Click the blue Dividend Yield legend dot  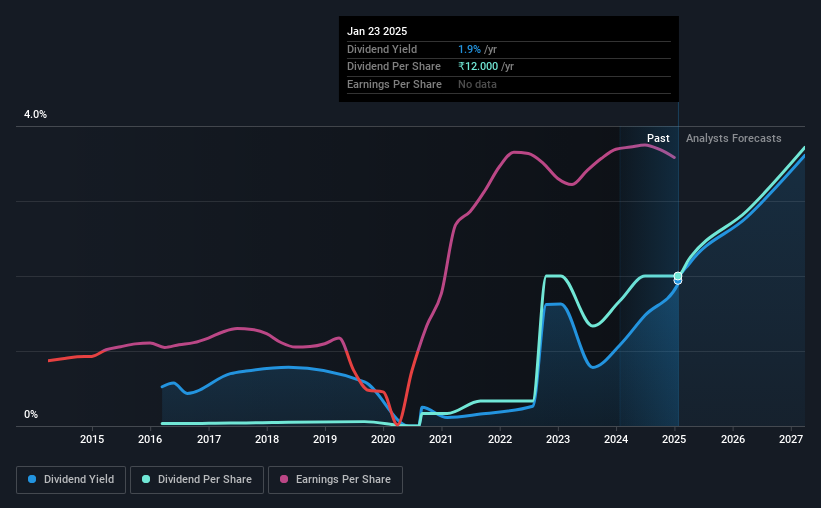click(32, 479)
